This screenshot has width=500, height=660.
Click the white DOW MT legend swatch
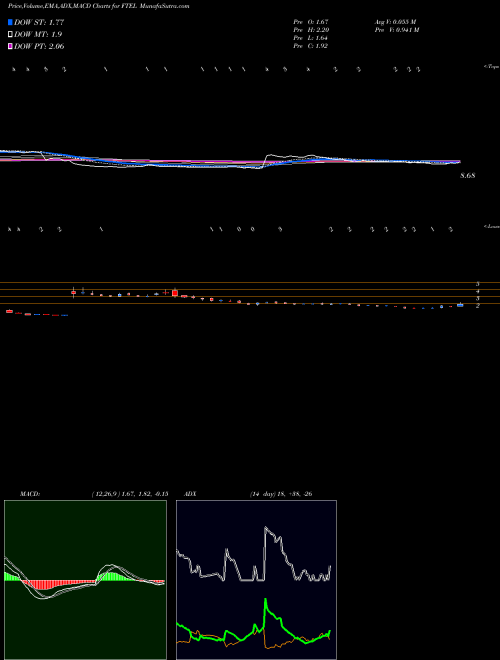click(10, 34)
